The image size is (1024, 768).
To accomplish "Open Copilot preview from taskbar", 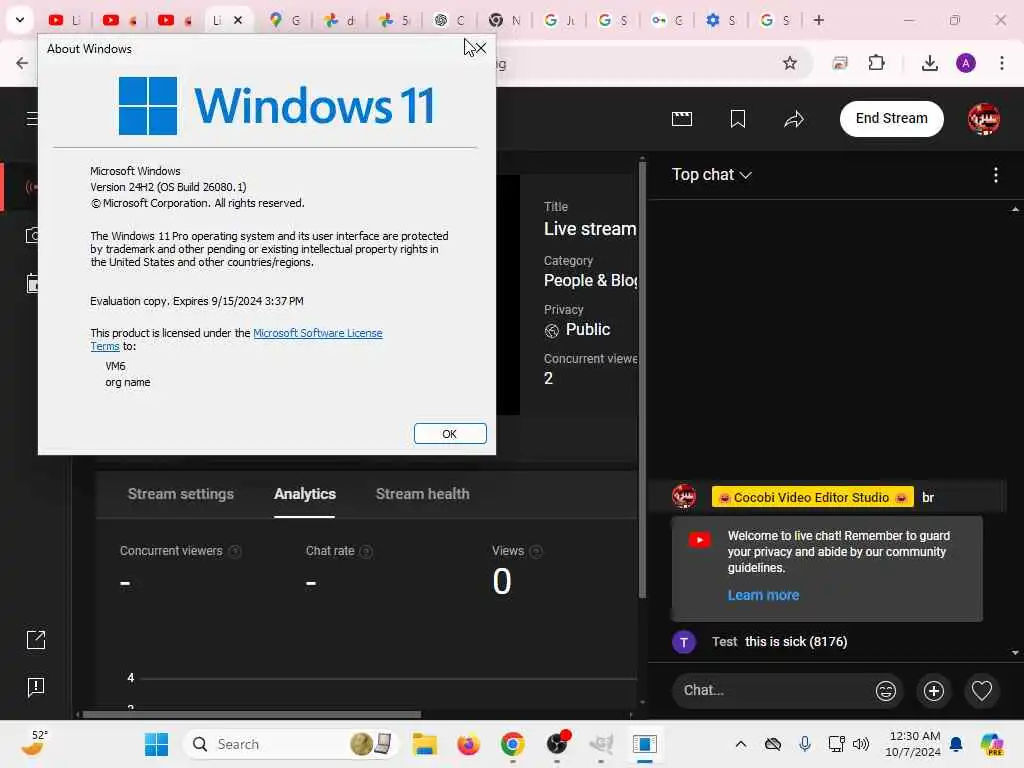I will 992,744.
